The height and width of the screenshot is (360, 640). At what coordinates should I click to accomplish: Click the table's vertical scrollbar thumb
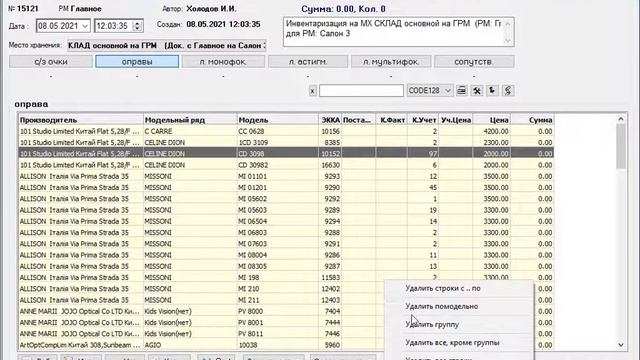[x=621, y=146]
